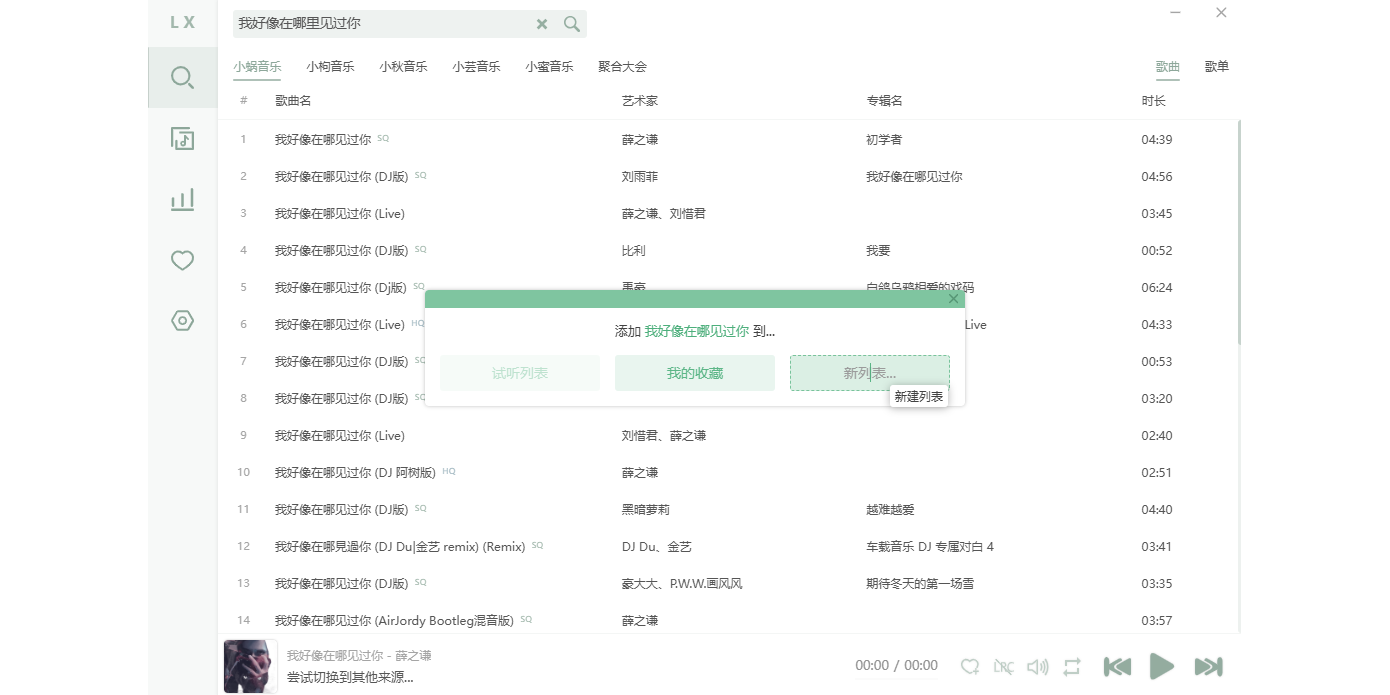
Task: Switch to 小枸音乐 source tab
Action: [x=330, y=67]
